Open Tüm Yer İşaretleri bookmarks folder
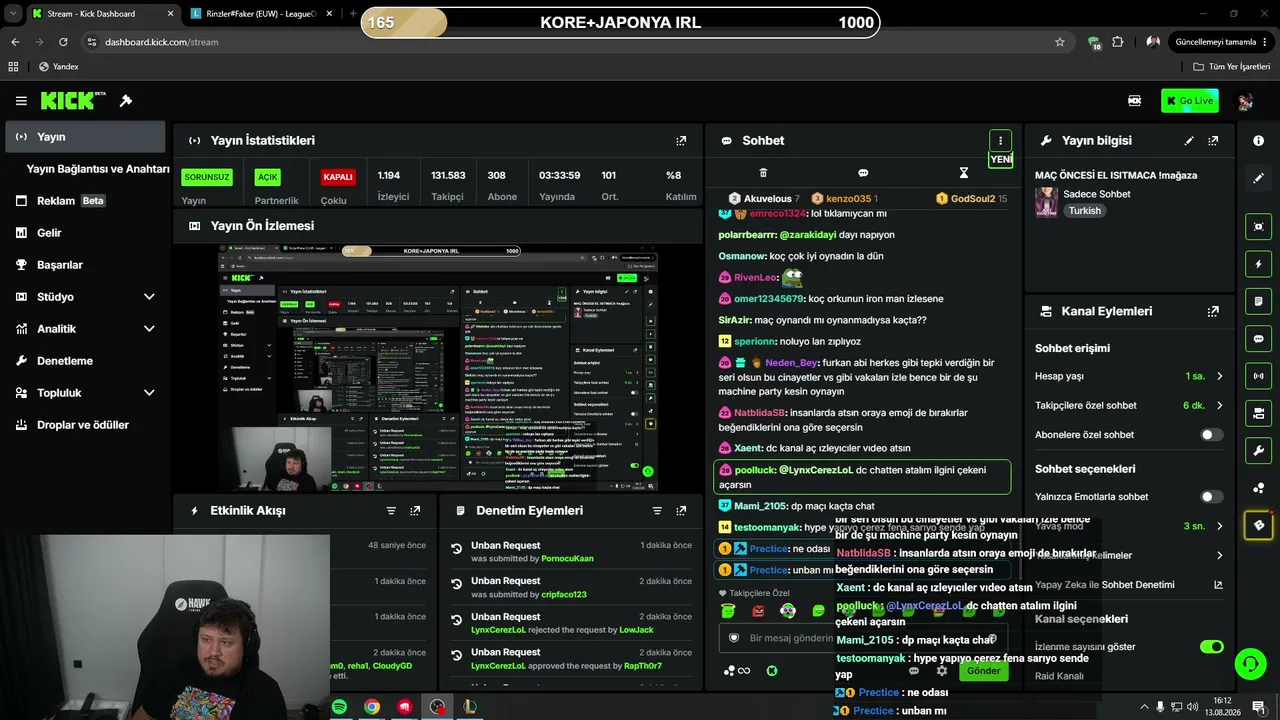The image size is (1280, 720). click(1232, 67)
